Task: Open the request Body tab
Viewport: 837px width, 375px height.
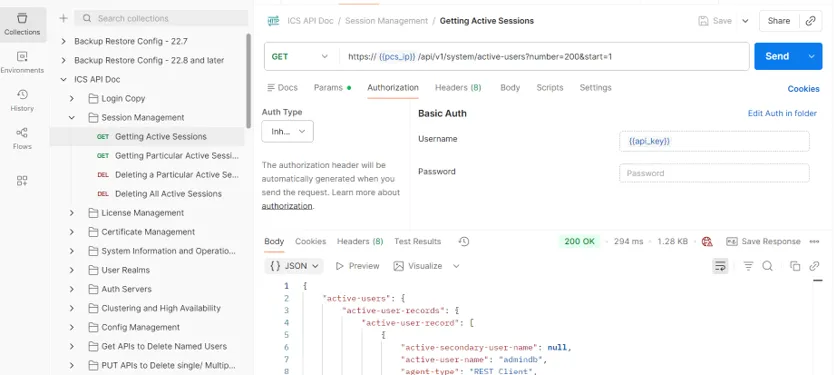Action: pos(510,87)
